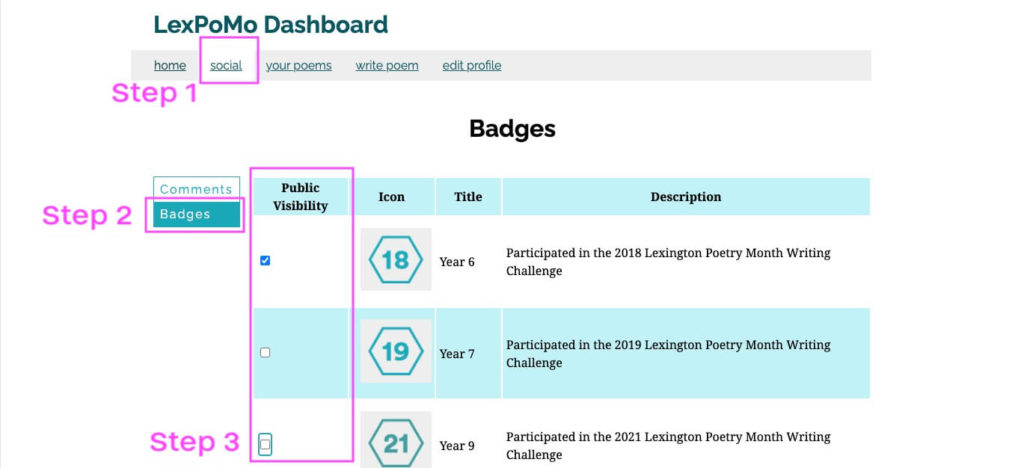Click the 18 hexagon badge icon
Viewport: 1024px width, 468px height.
click(396, 259)
